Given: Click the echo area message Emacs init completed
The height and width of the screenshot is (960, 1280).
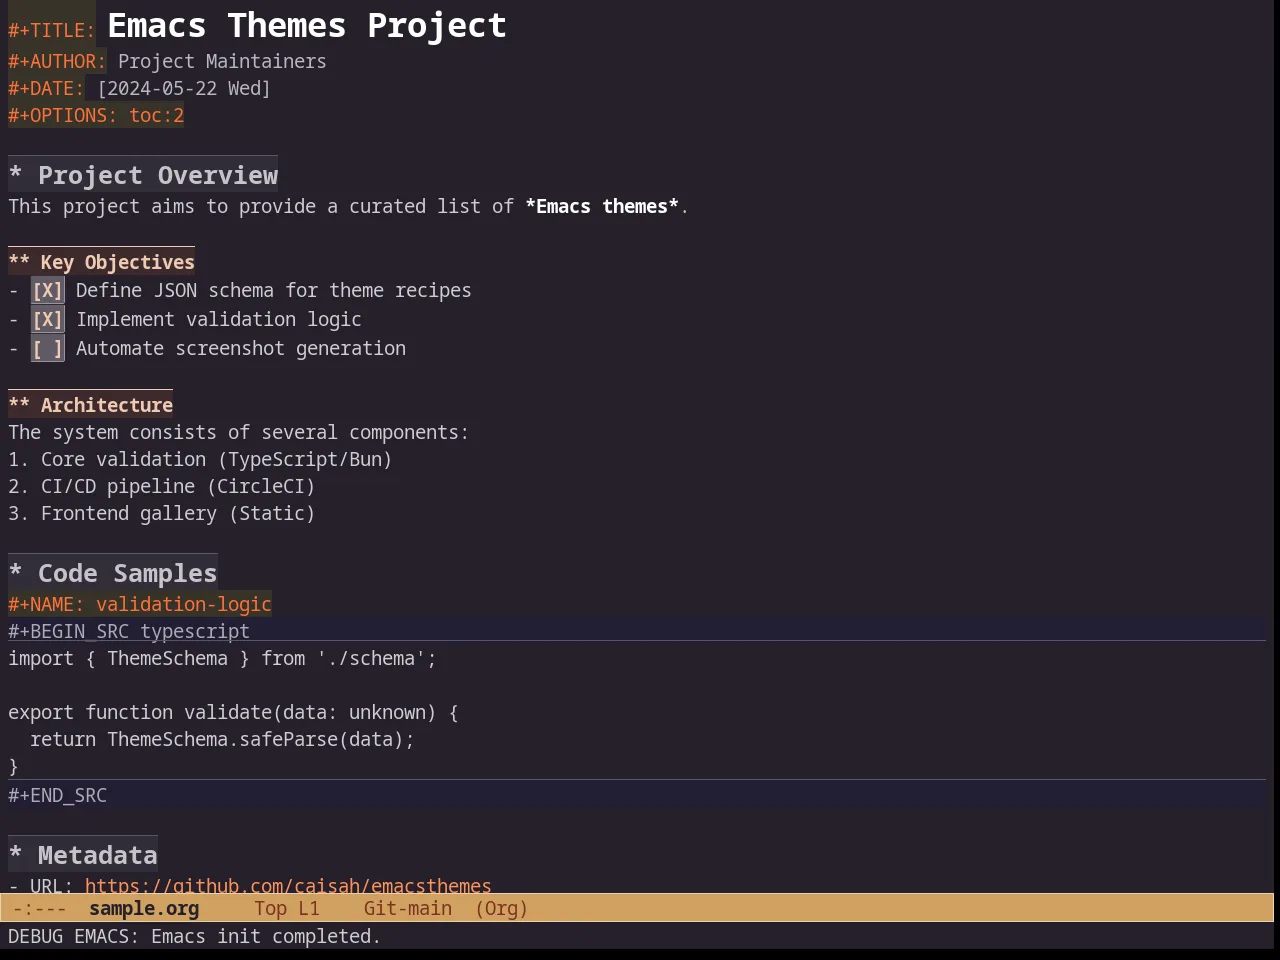Looking at the screenshot, I should click(x=266, y=937).
